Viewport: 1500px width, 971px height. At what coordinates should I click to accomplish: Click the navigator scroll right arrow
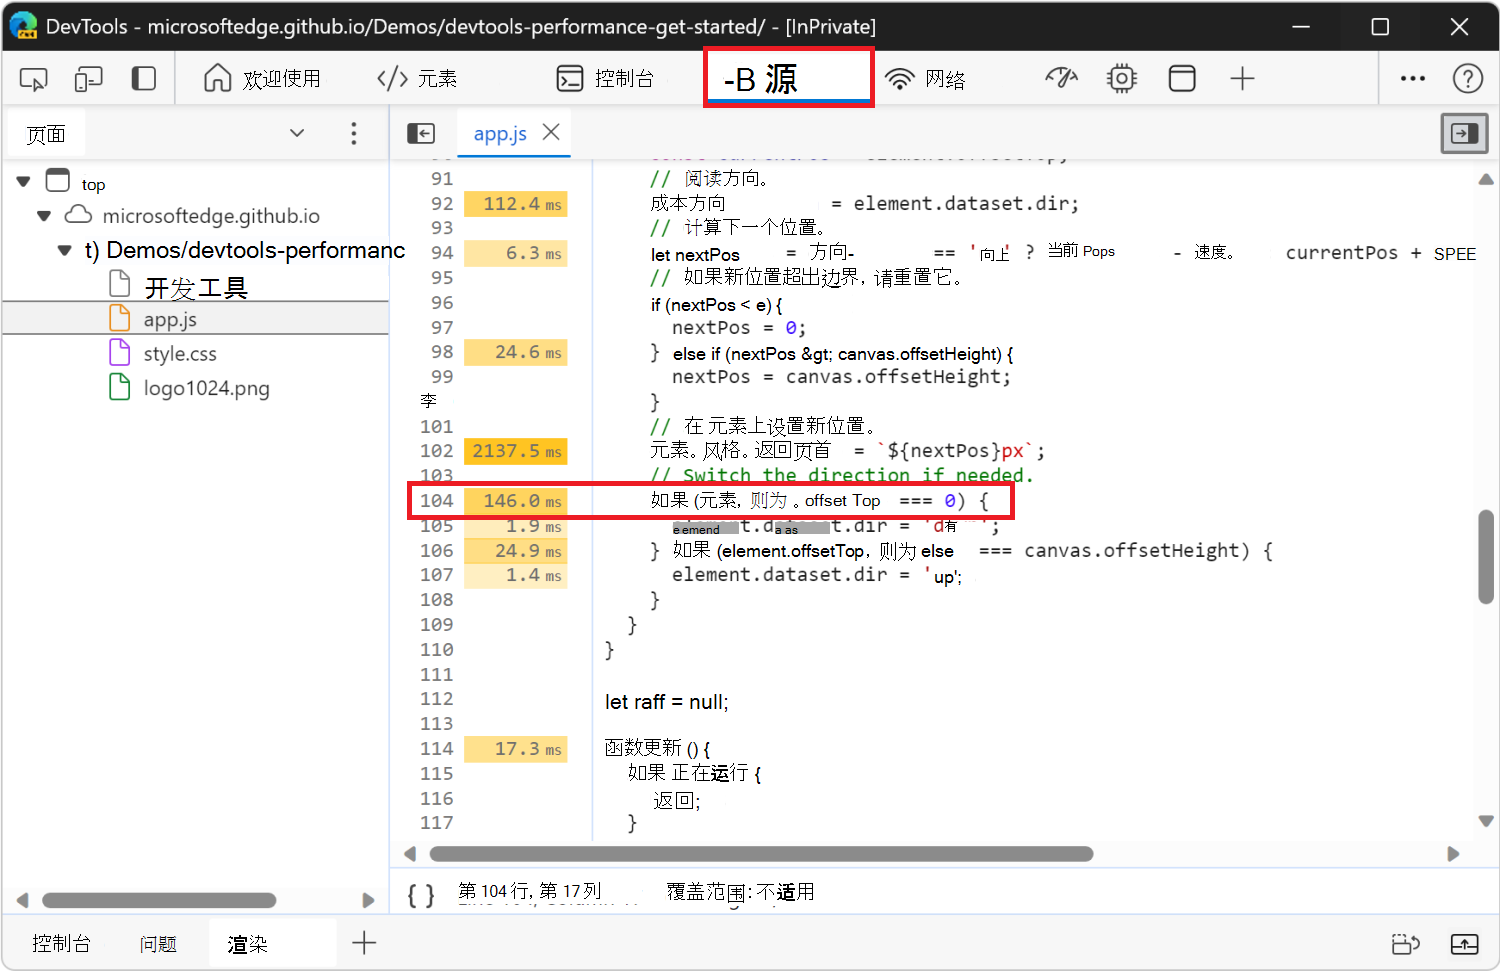click(x=369, y=900)
